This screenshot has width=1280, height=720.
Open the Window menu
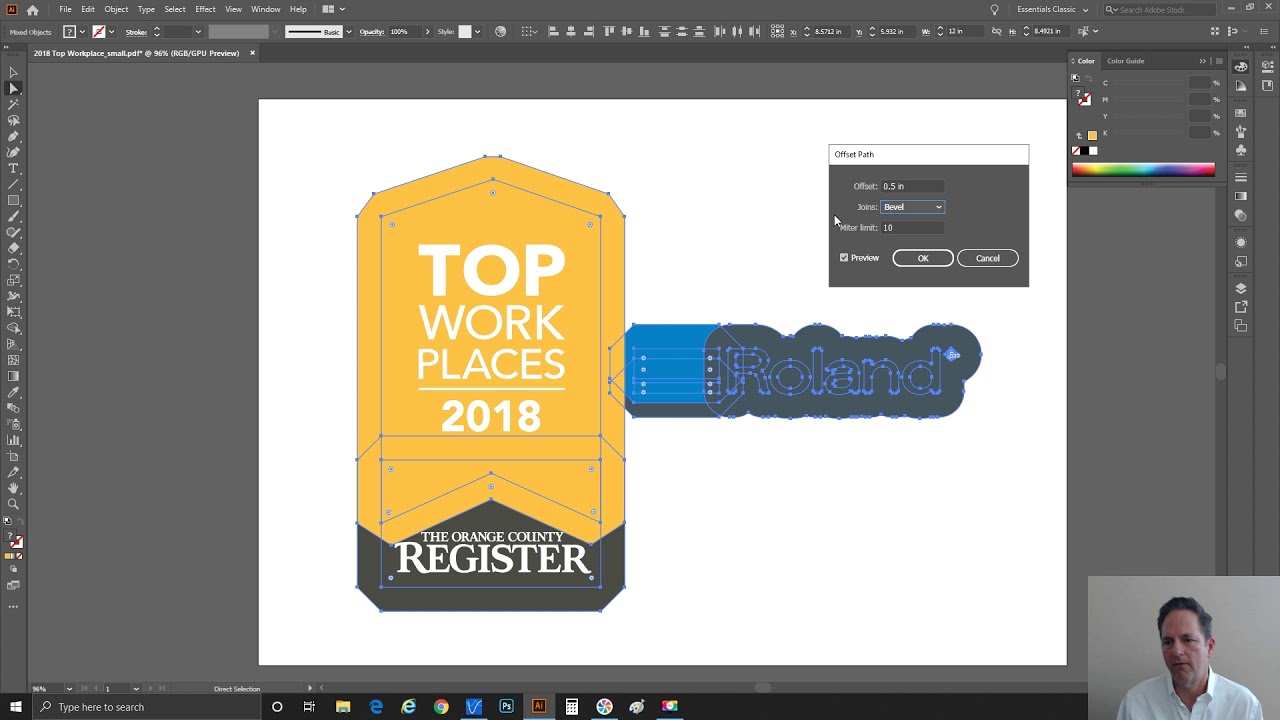[x=265, y=9]
